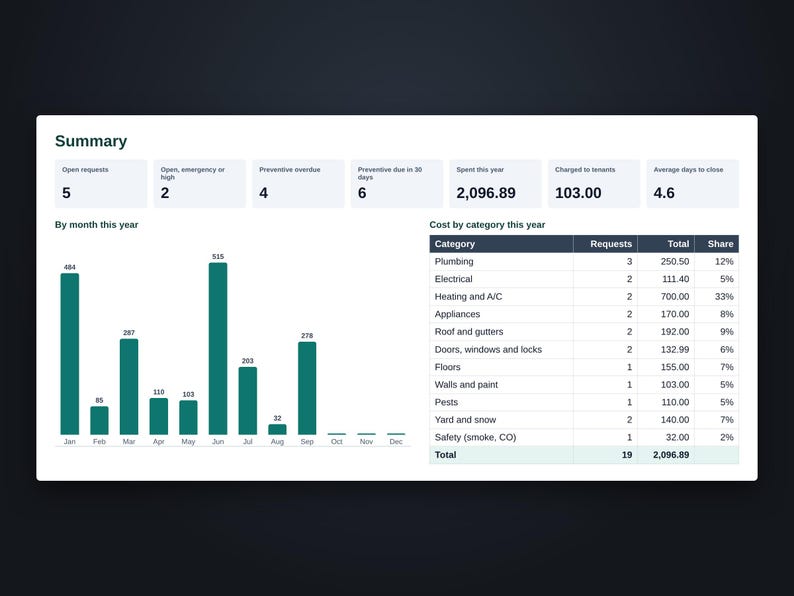
Task: Click the Pests row label
Action: coord(446,402)
